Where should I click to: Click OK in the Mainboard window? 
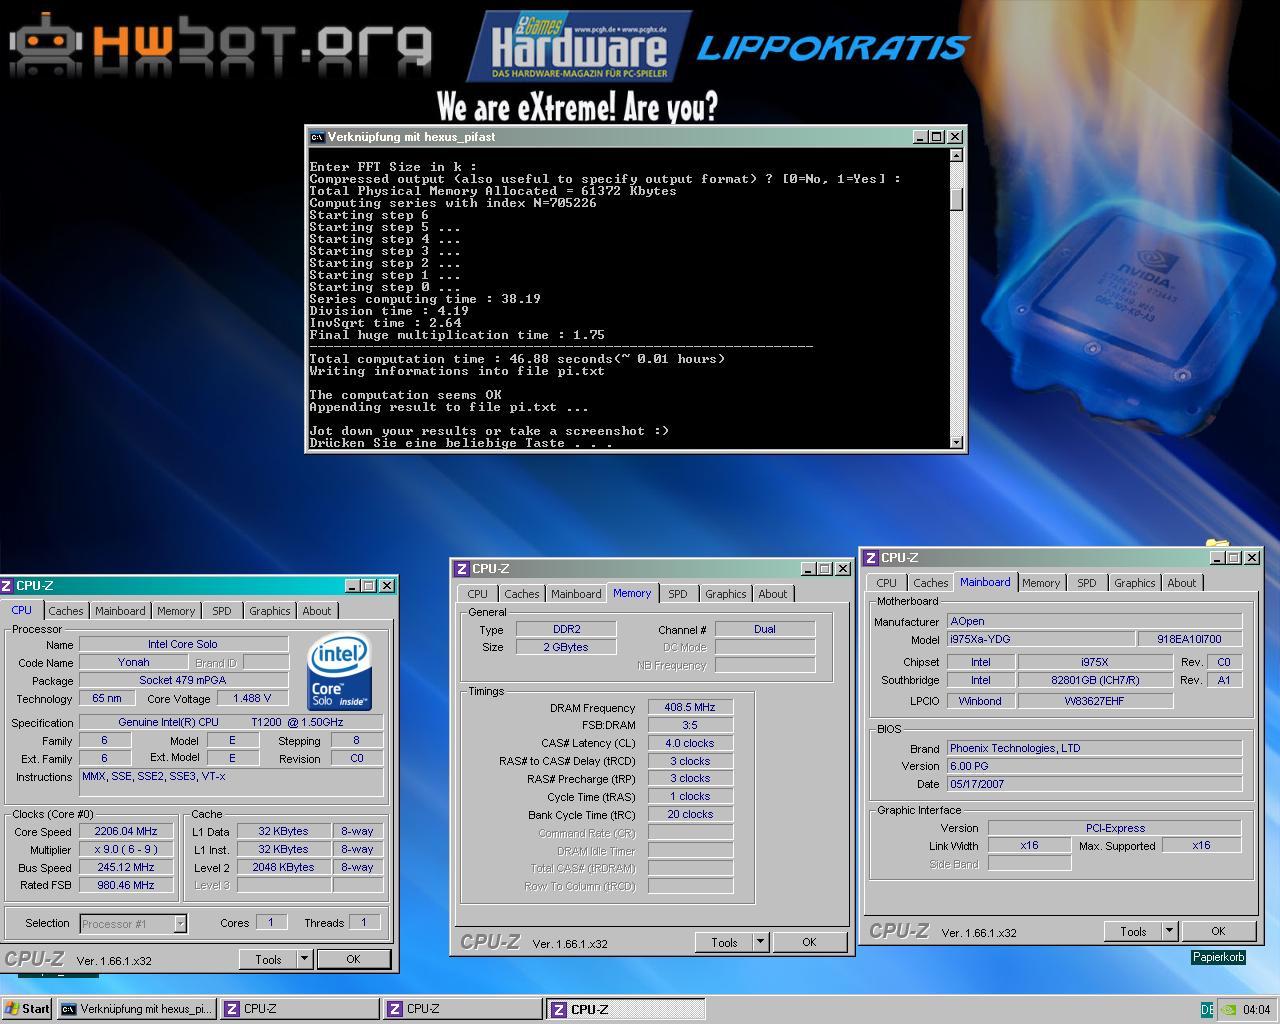[1218, 931]
